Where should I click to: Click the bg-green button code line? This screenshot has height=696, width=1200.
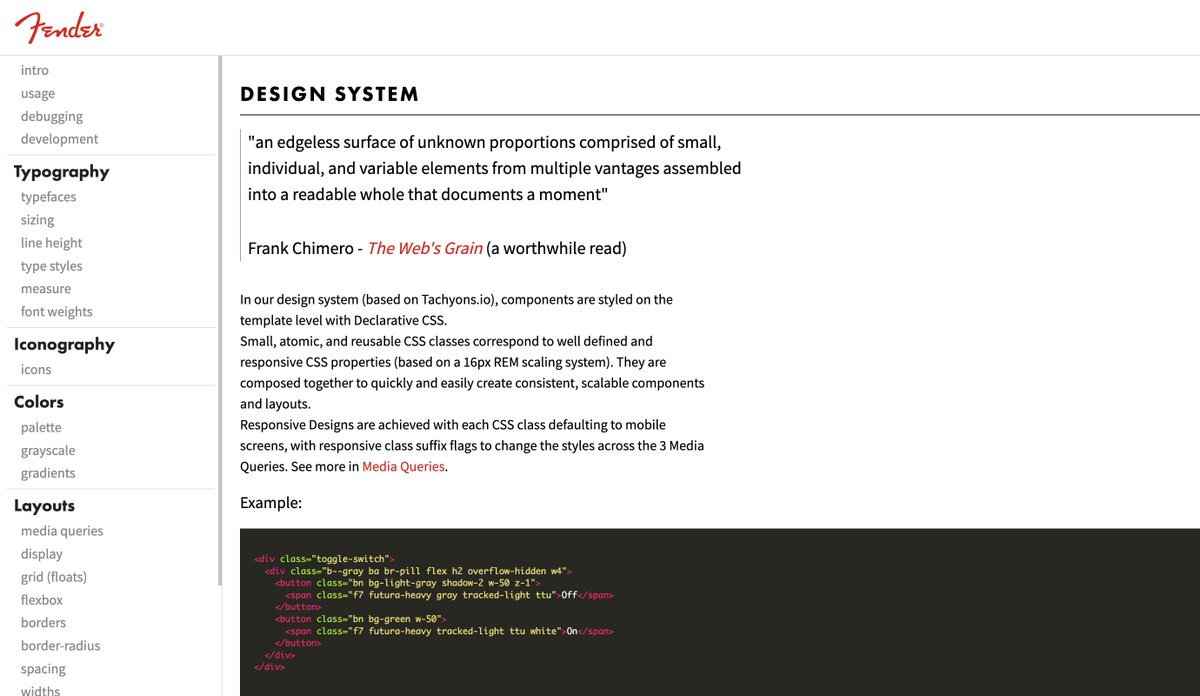(360, 619)
